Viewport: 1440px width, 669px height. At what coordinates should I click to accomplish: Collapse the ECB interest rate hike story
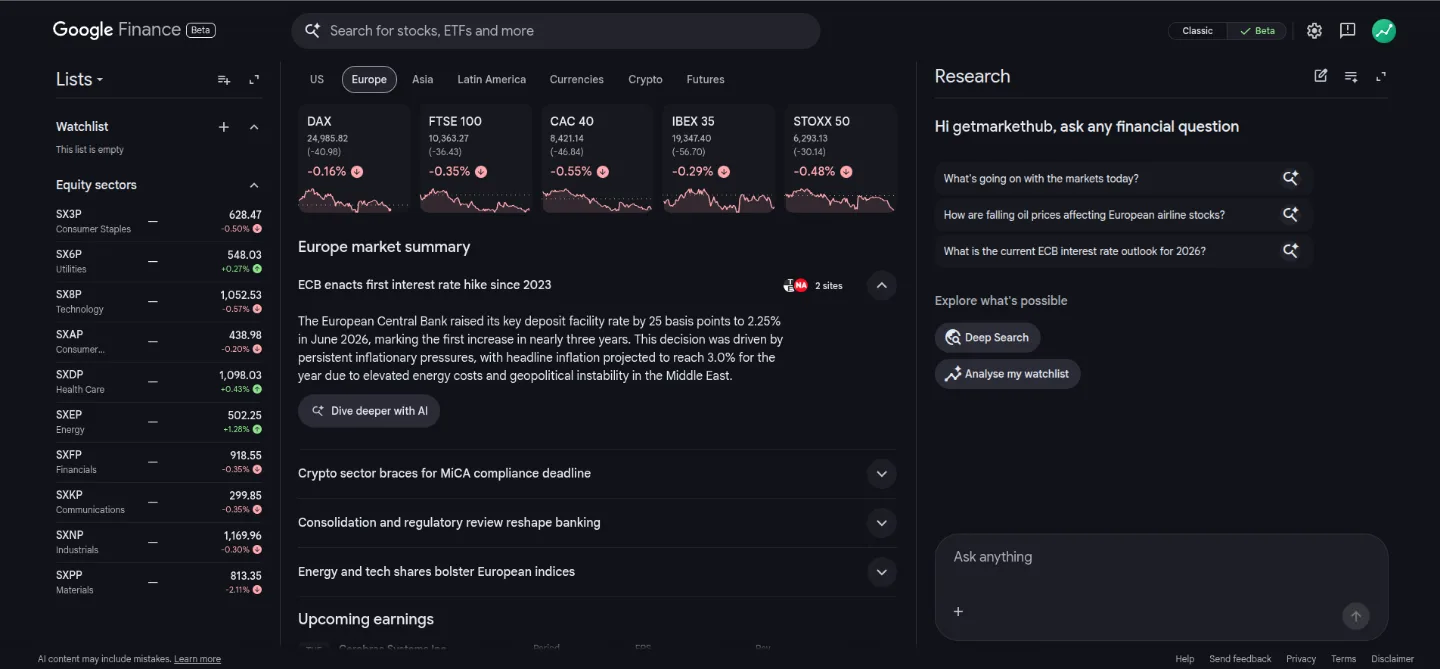(x=881, y=285)
